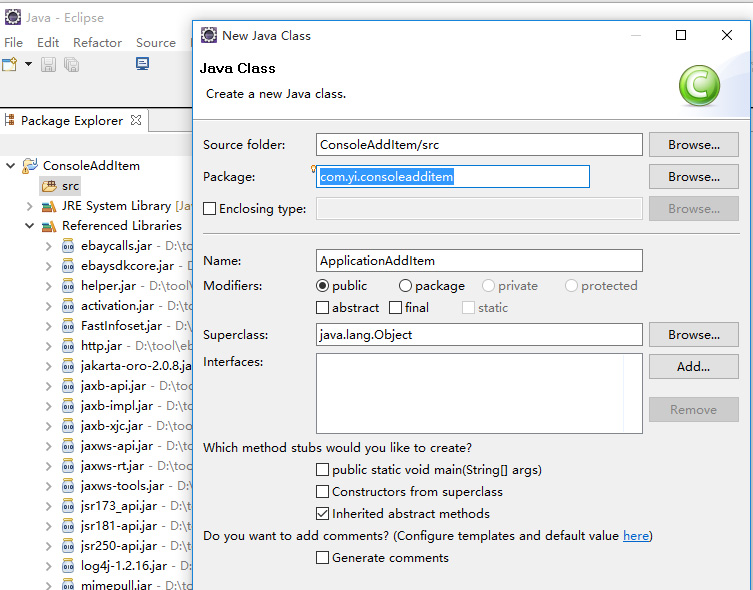The image size is (753, 590).
Task: Enable Constructors from superclass checkbox
Action: [x=322, y=492]
